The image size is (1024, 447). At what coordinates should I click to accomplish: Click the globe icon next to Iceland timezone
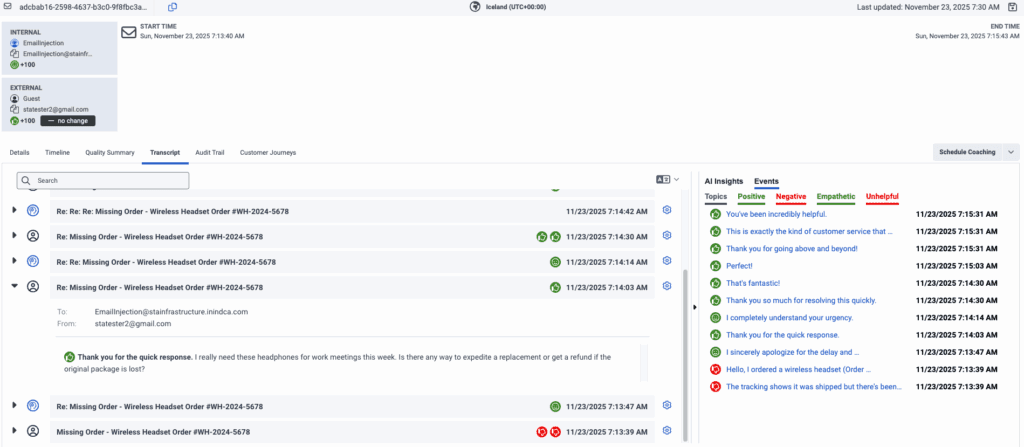point(475,7)
